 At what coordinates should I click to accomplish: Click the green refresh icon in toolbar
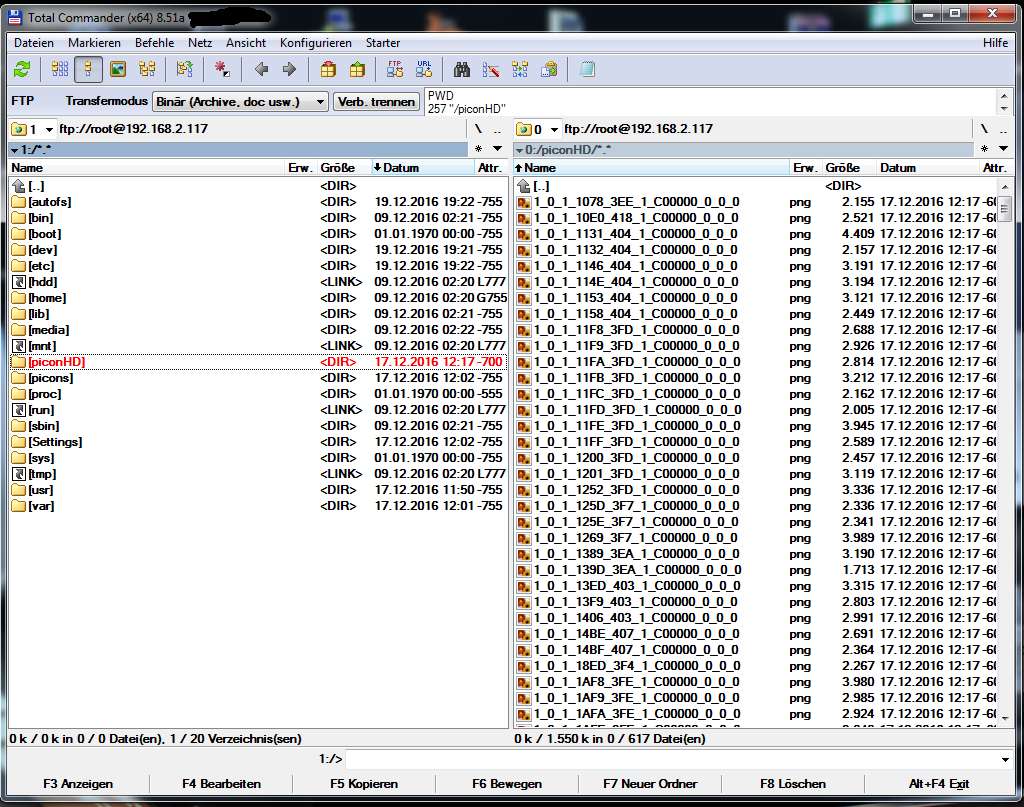(22, 69)
